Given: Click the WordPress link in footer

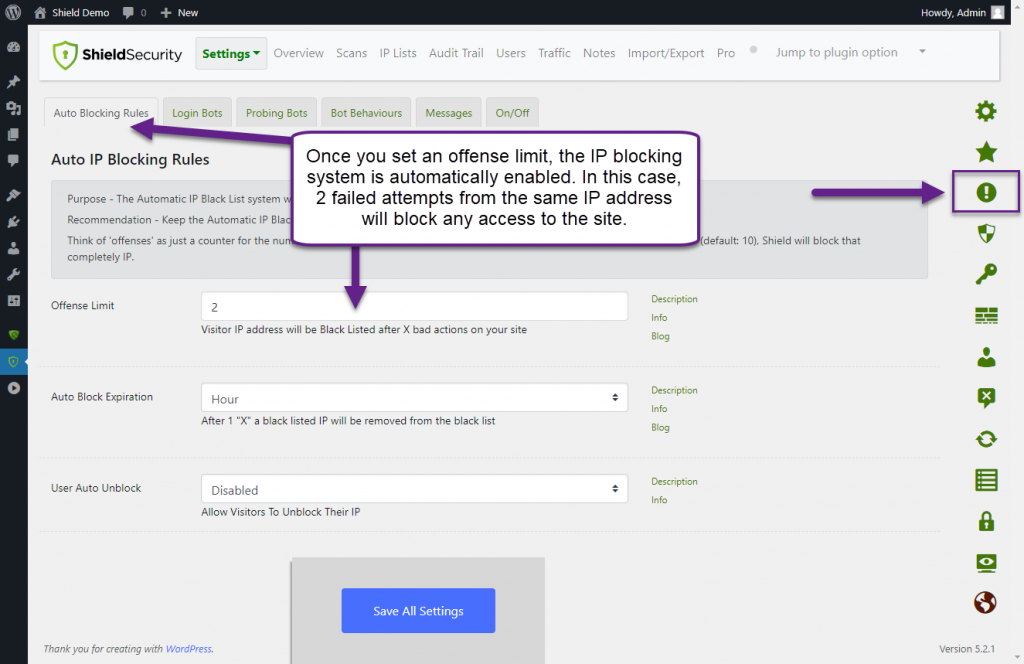Looking at the screenshot, I should pyautogui.click(x=189, y=648).
